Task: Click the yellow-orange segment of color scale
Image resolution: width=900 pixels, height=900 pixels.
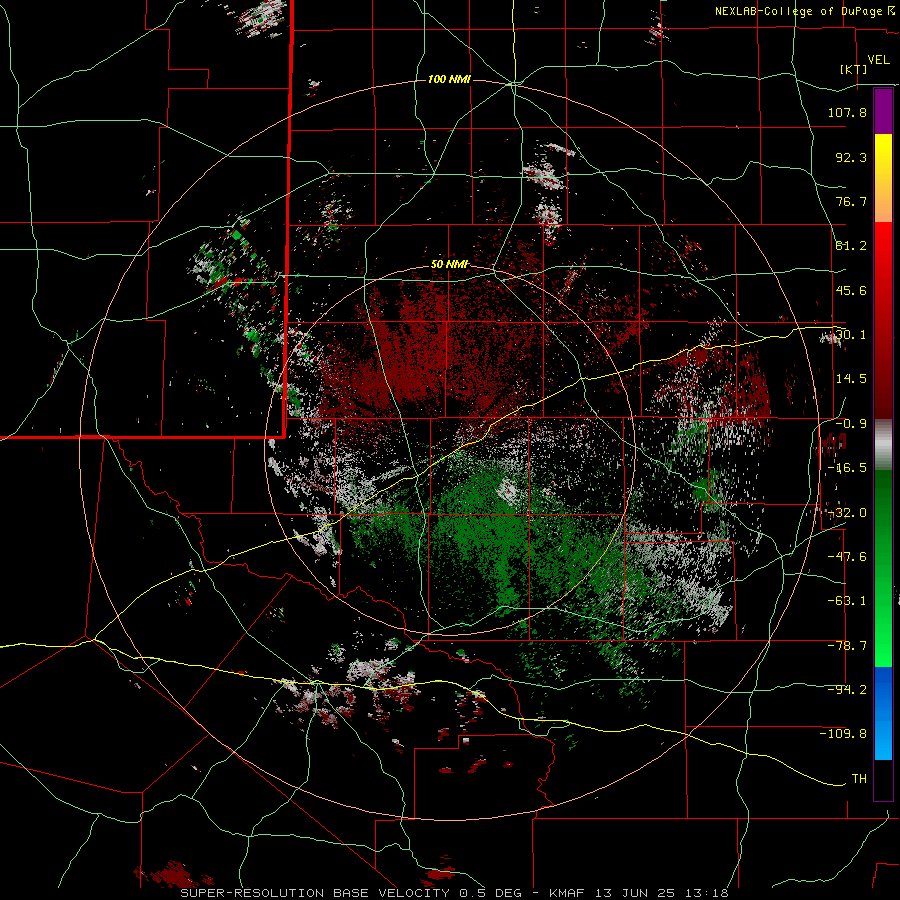Action: [883, 178]
